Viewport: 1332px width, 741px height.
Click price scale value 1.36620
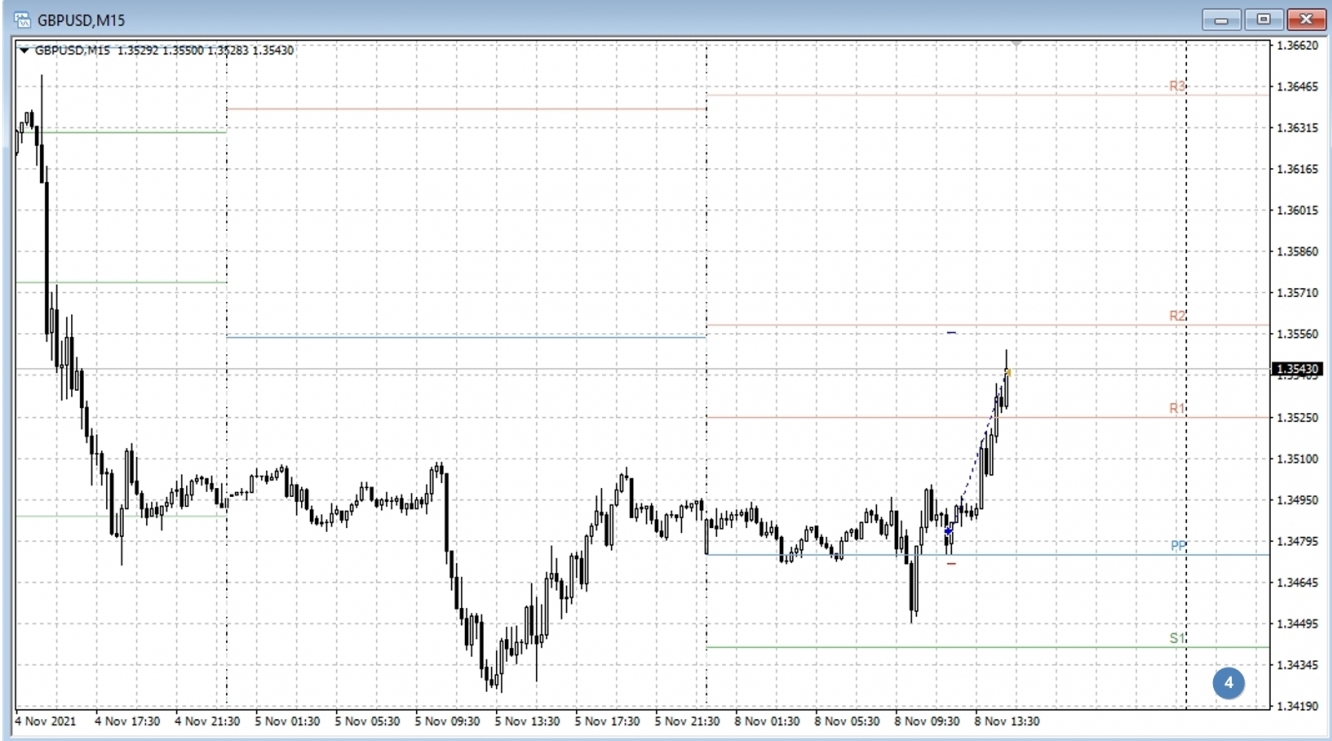[x=1299, y=45]
